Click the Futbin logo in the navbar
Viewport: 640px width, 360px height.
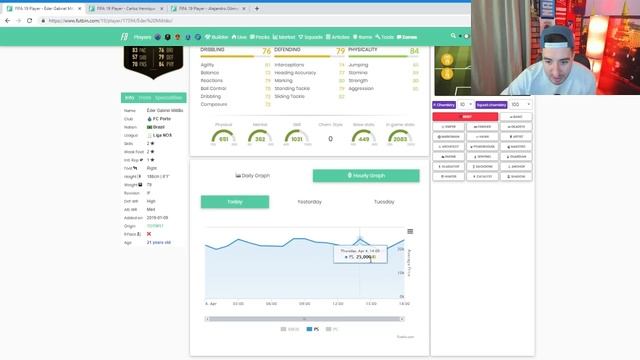tap(124, 37)
